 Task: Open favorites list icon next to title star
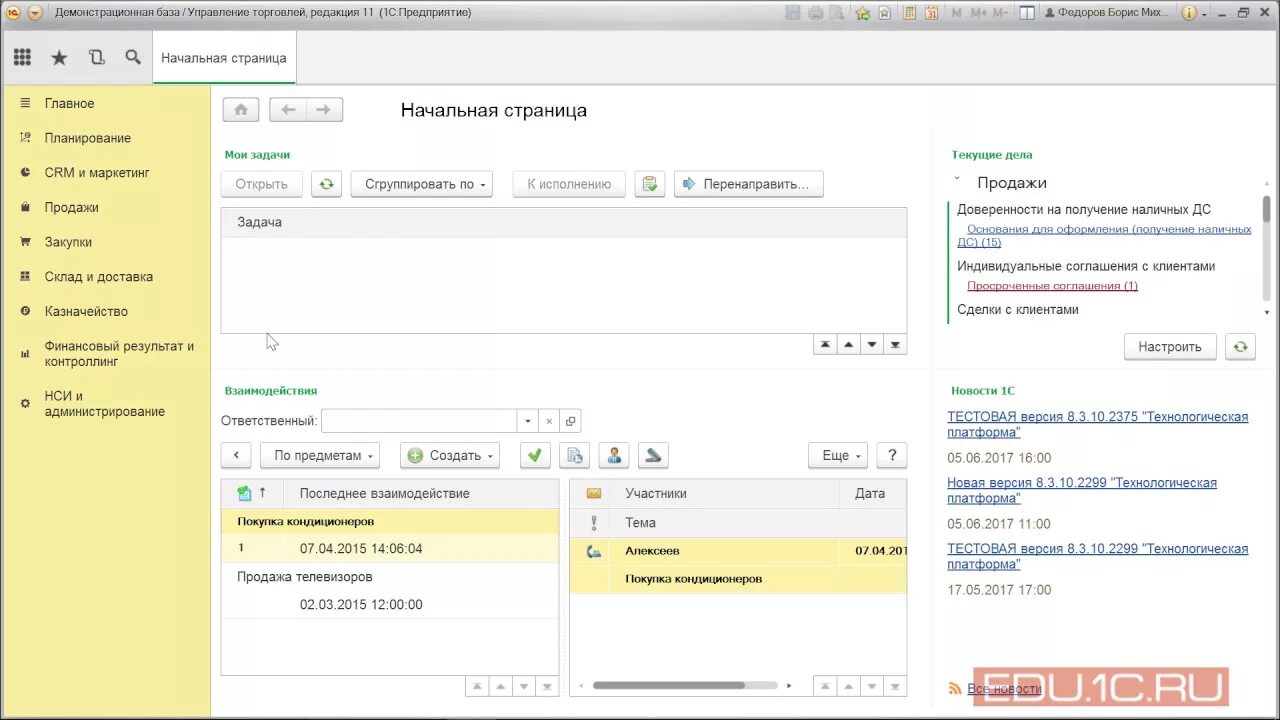click(x=885, y=13)
